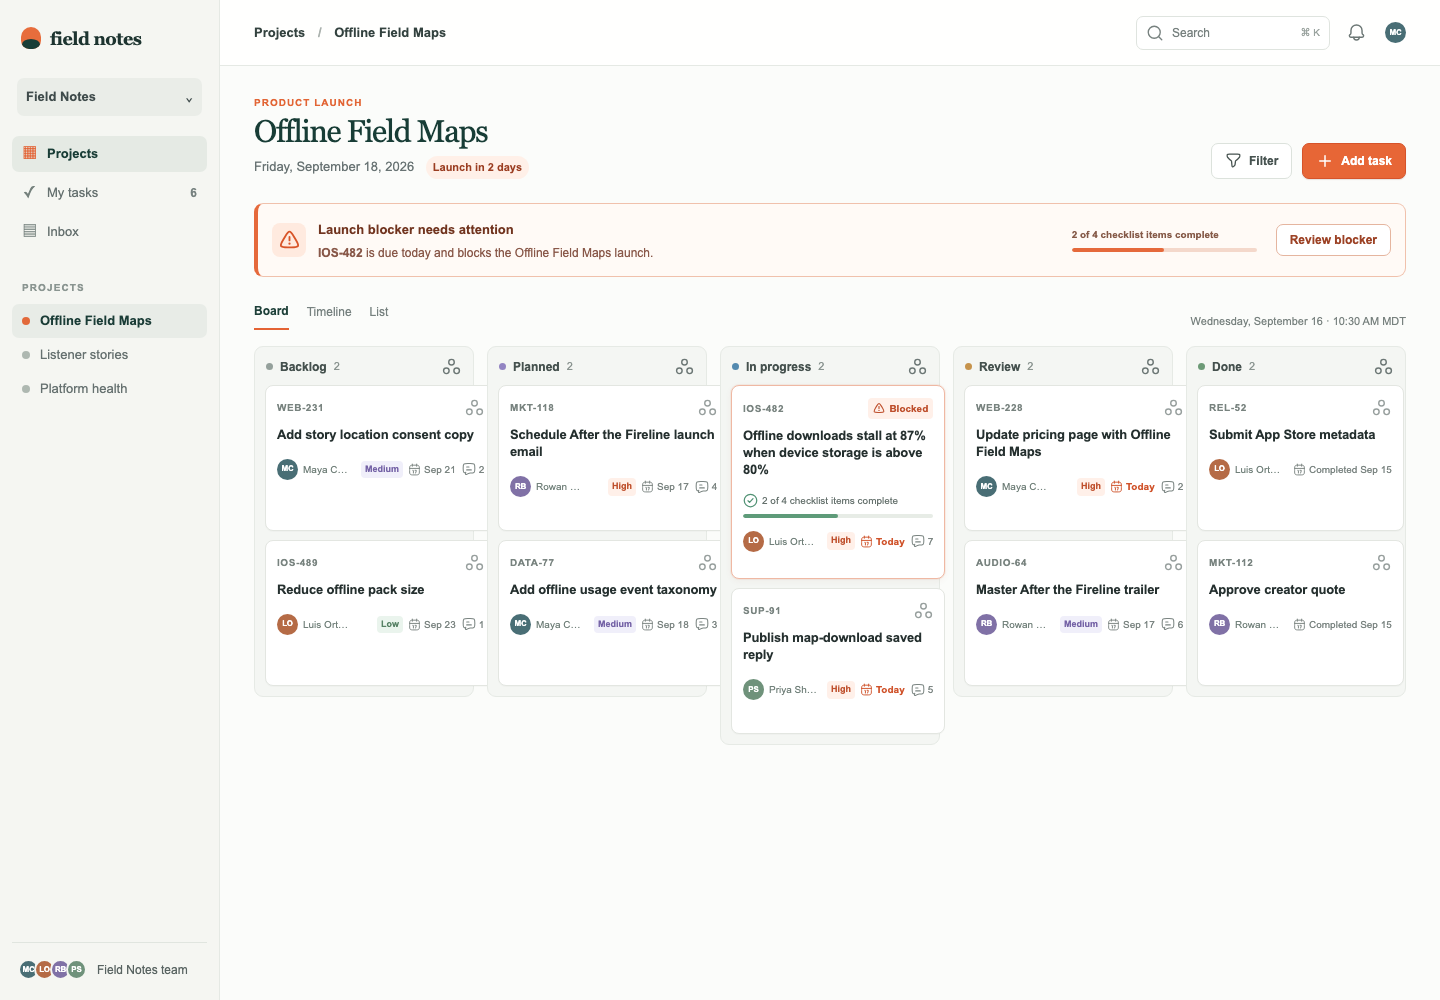The height and width of the screenshot is (1000, 1440).
Task: Click the Review blocker button
Action: (1333, 240)
